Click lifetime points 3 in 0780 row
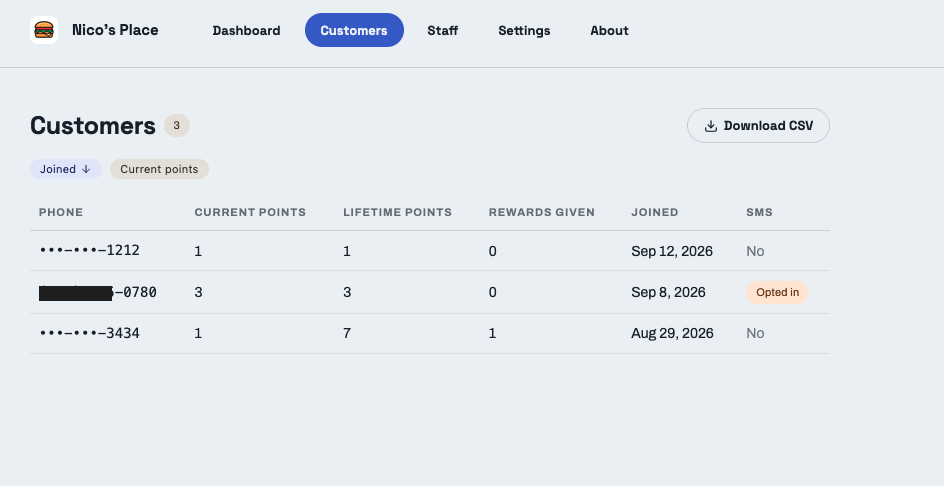This screenshot has height=486, width=944. [x=347, y=292]
